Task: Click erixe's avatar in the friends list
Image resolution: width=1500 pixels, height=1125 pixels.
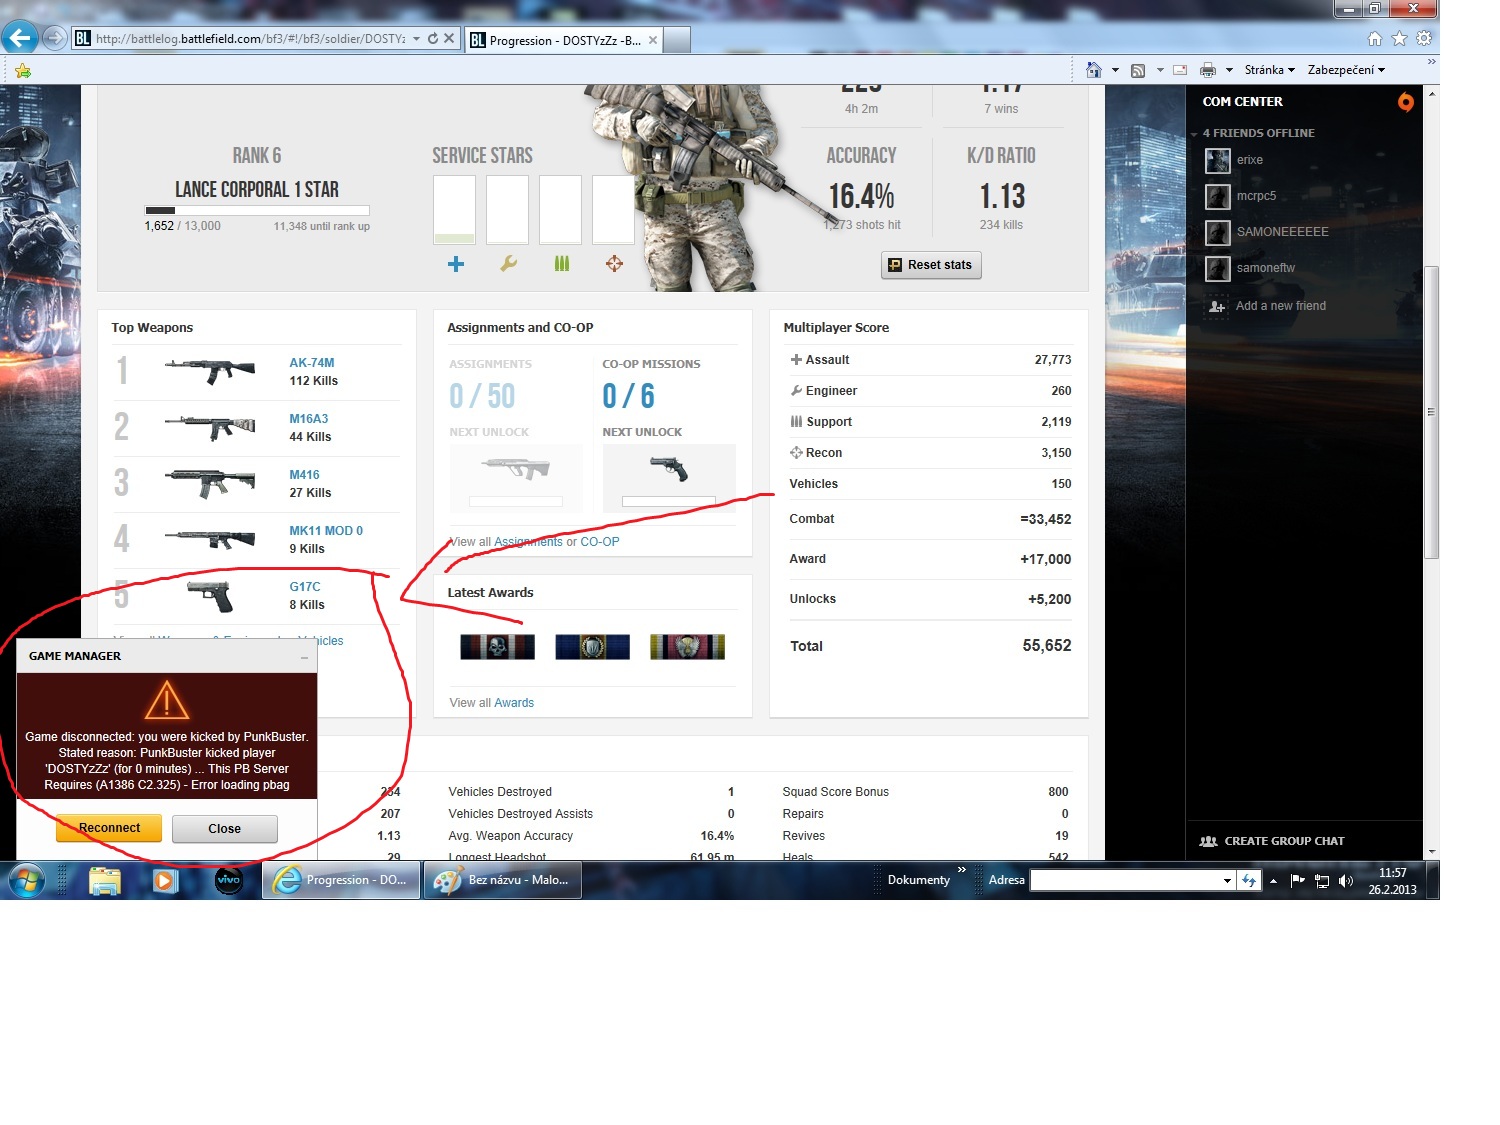Action: click(1217, 160)
